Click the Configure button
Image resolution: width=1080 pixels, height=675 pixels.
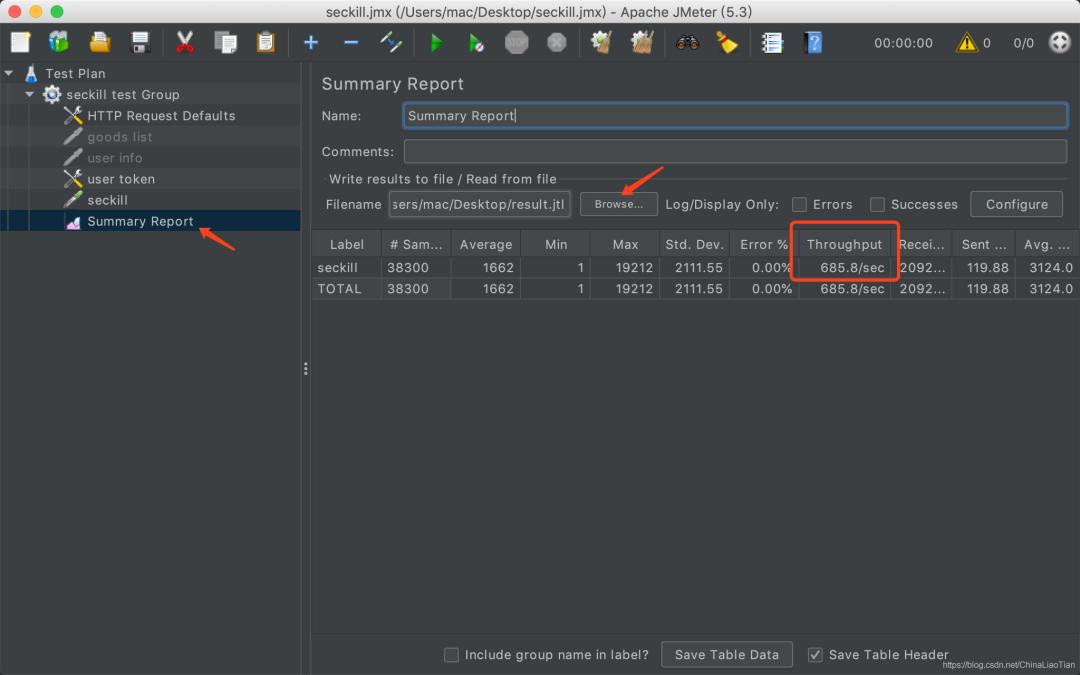[1017, 205]
